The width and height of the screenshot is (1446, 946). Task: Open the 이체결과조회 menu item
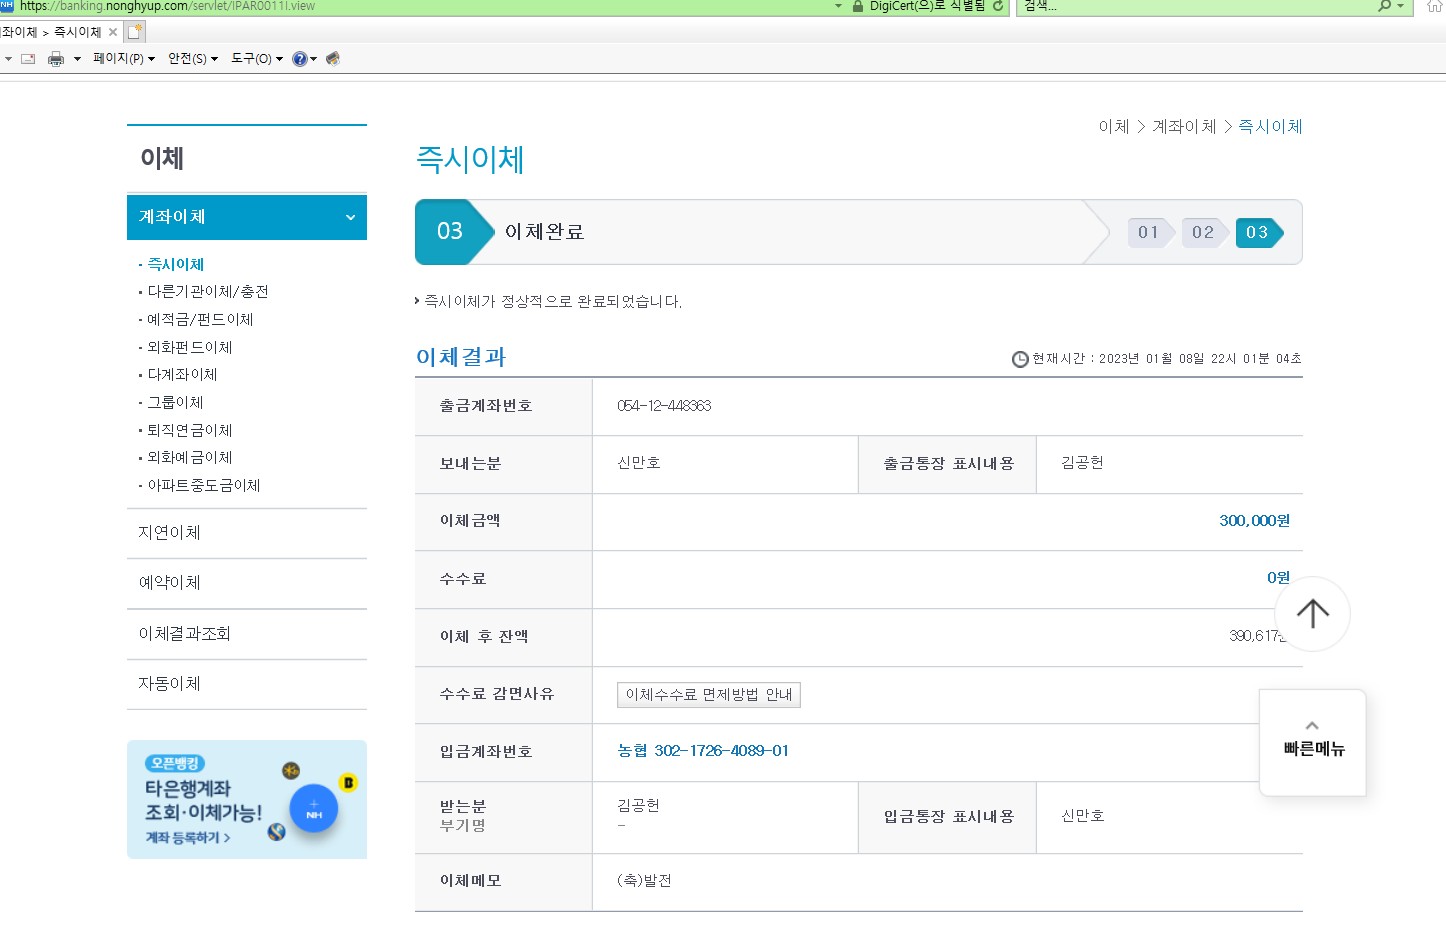click(247, 634)
